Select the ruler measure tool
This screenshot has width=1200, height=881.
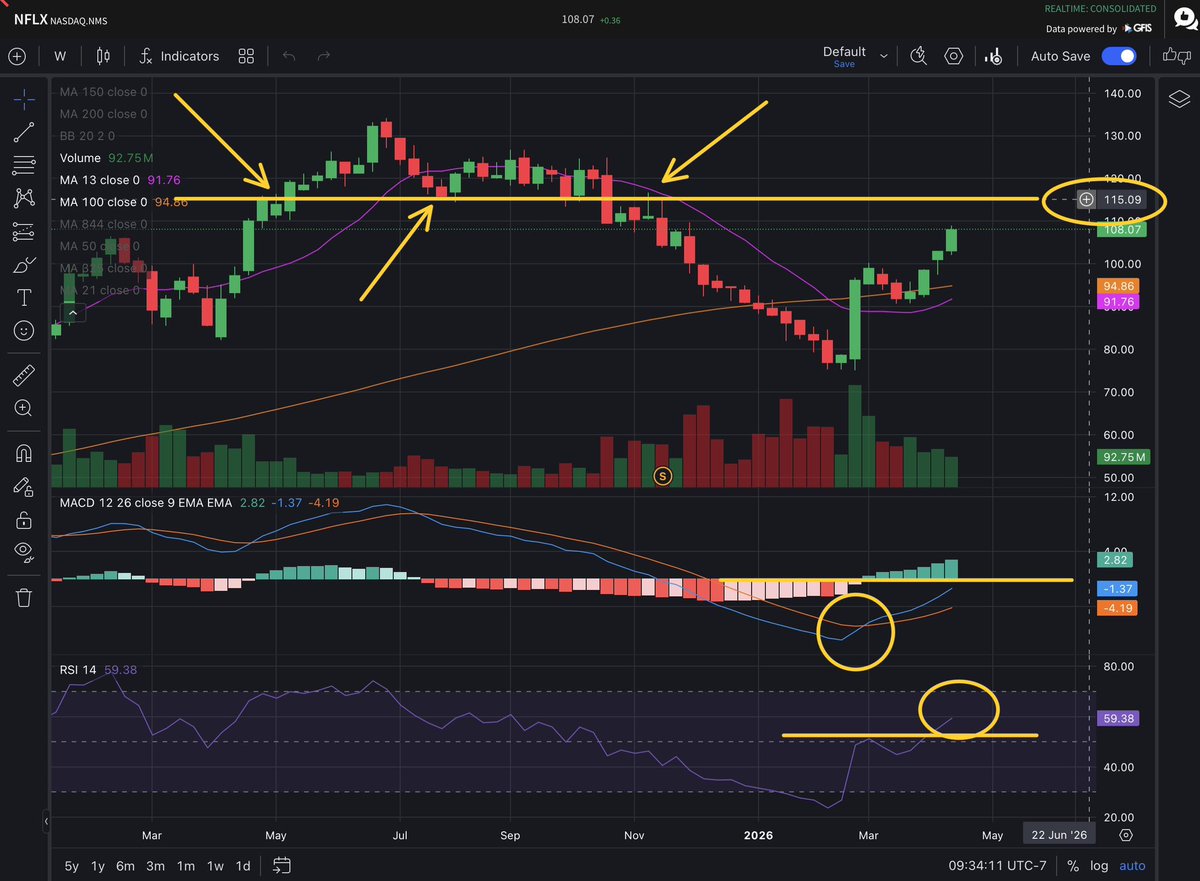pyautogui.click(x=25, y=376)
